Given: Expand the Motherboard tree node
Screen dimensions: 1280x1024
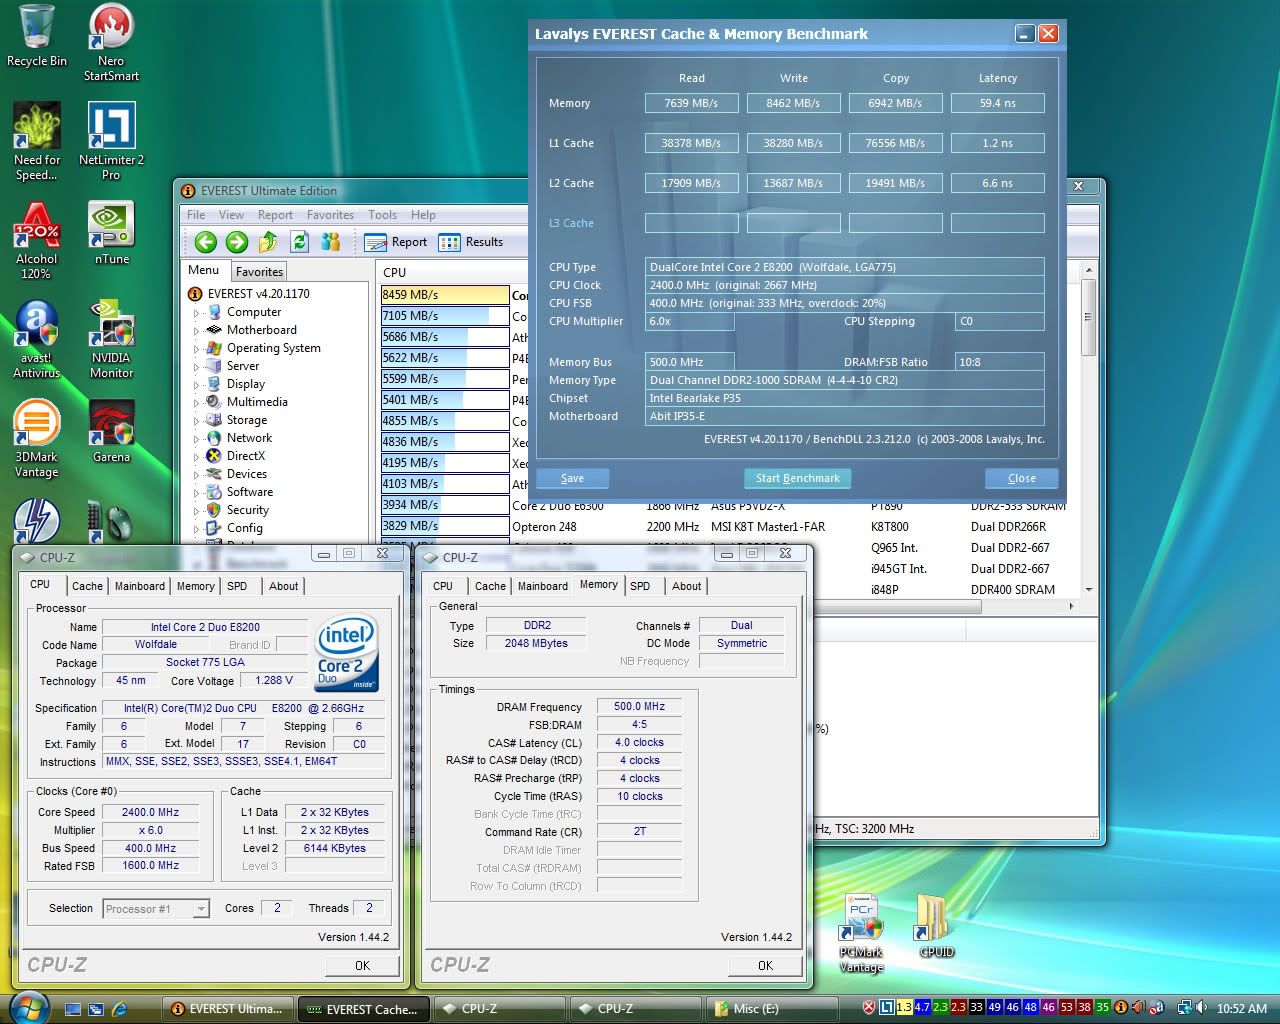Looking at the screenshot, I should (x=197, y=331).
